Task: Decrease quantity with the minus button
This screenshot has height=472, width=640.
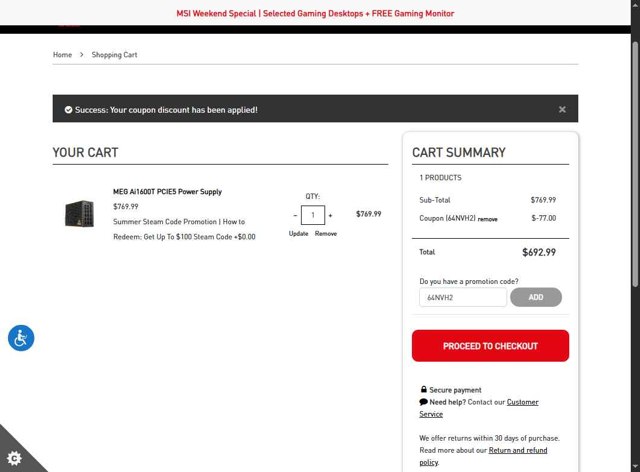Action: pyautogui.click(x=295, y=215)
